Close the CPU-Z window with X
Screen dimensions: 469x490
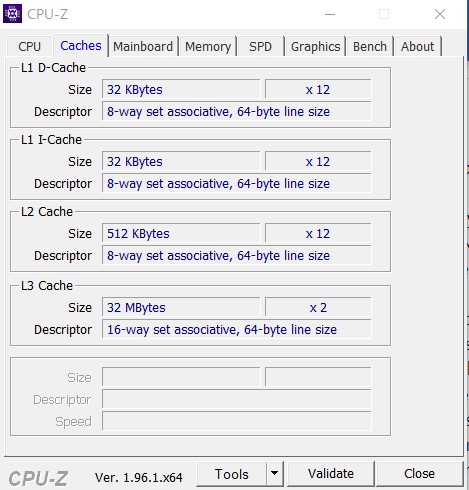[440, 14]
